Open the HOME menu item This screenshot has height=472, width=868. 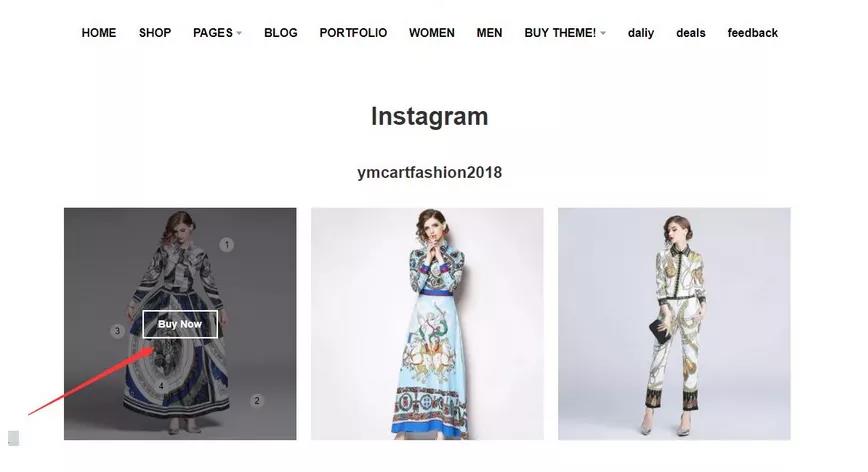[99, 33]
